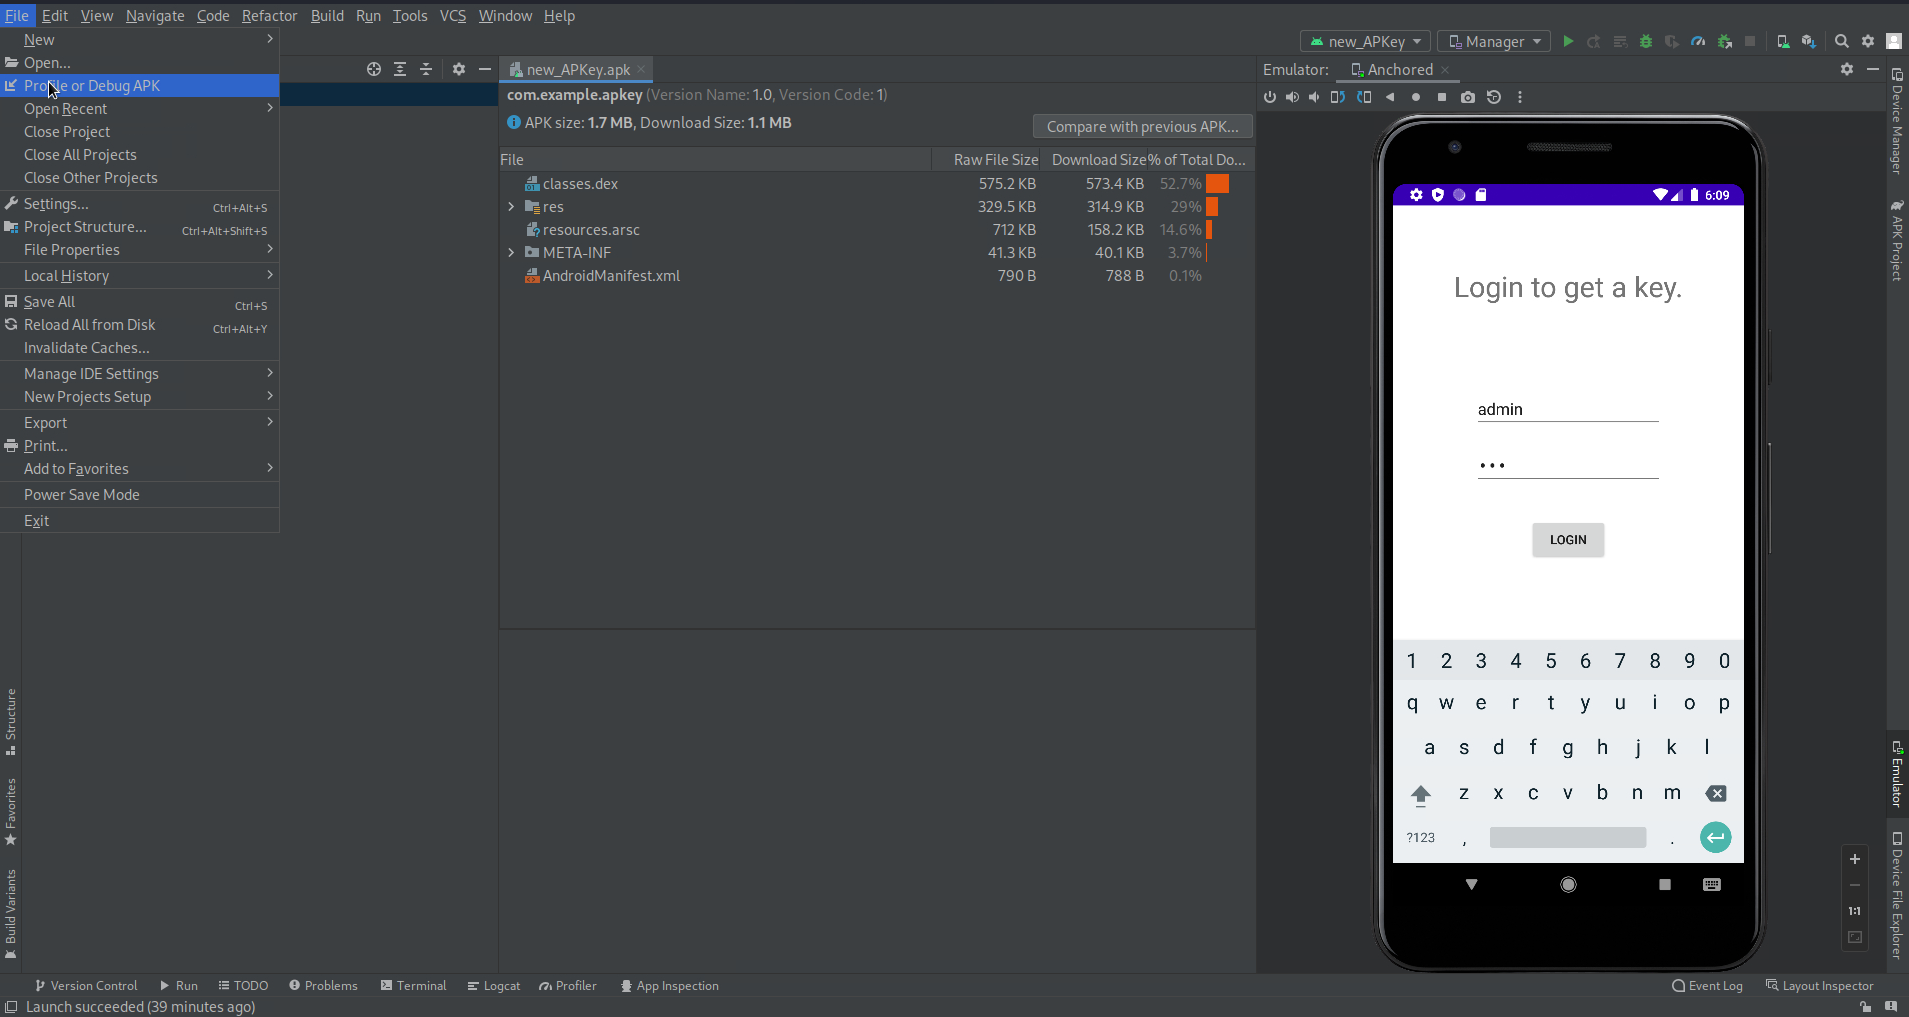Image resolution: width=1909 pixels, height=1017 pixels.
Task: Click the Search Everywhere magnifier icon
Action: pos(1842,41)
